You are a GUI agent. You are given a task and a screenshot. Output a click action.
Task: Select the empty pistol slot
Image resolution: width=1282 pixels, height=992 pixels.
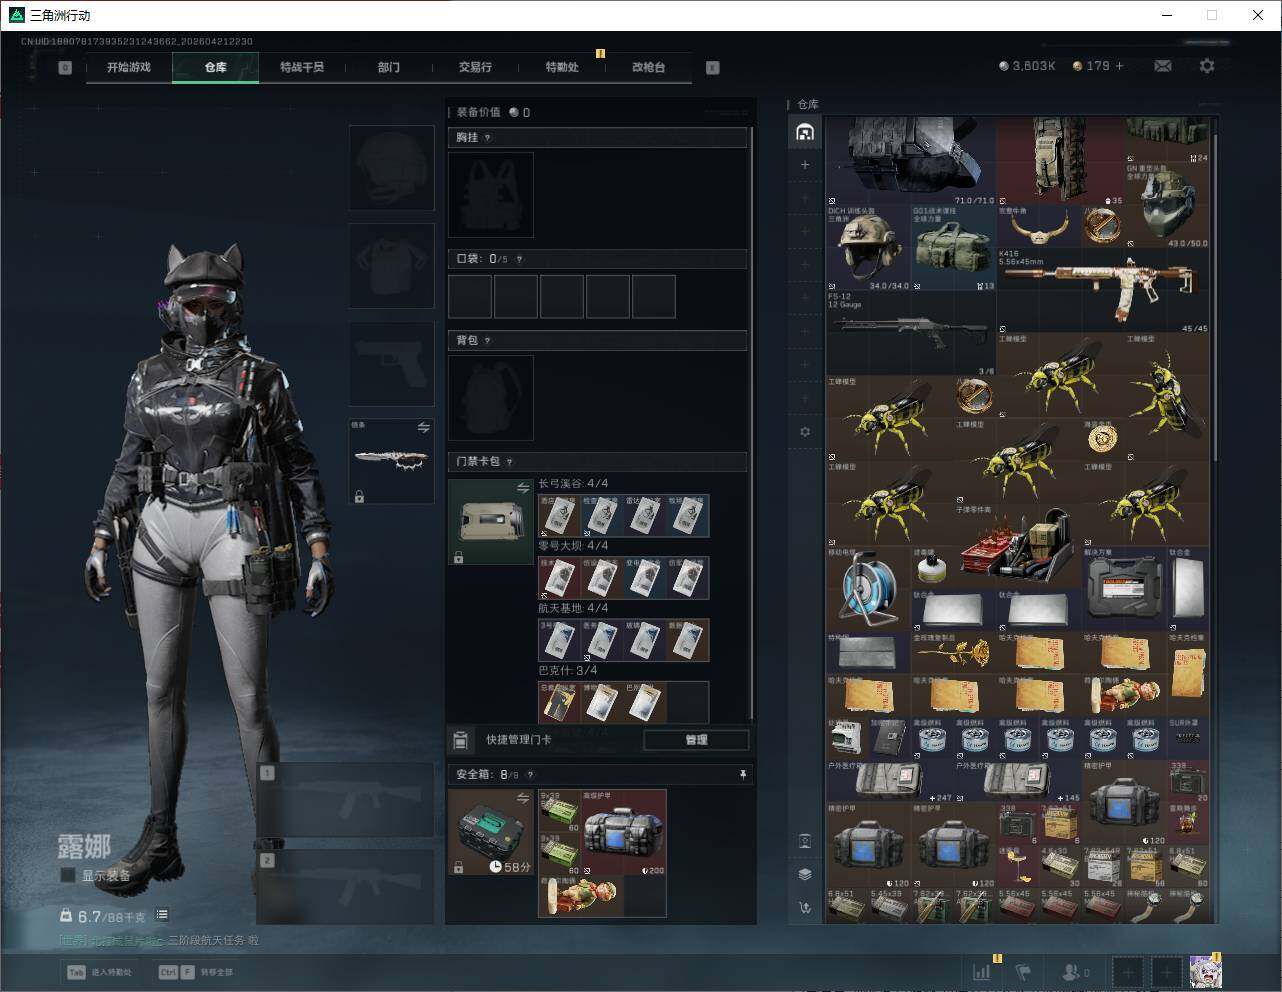pyautogui.click(x=391, y=364)
